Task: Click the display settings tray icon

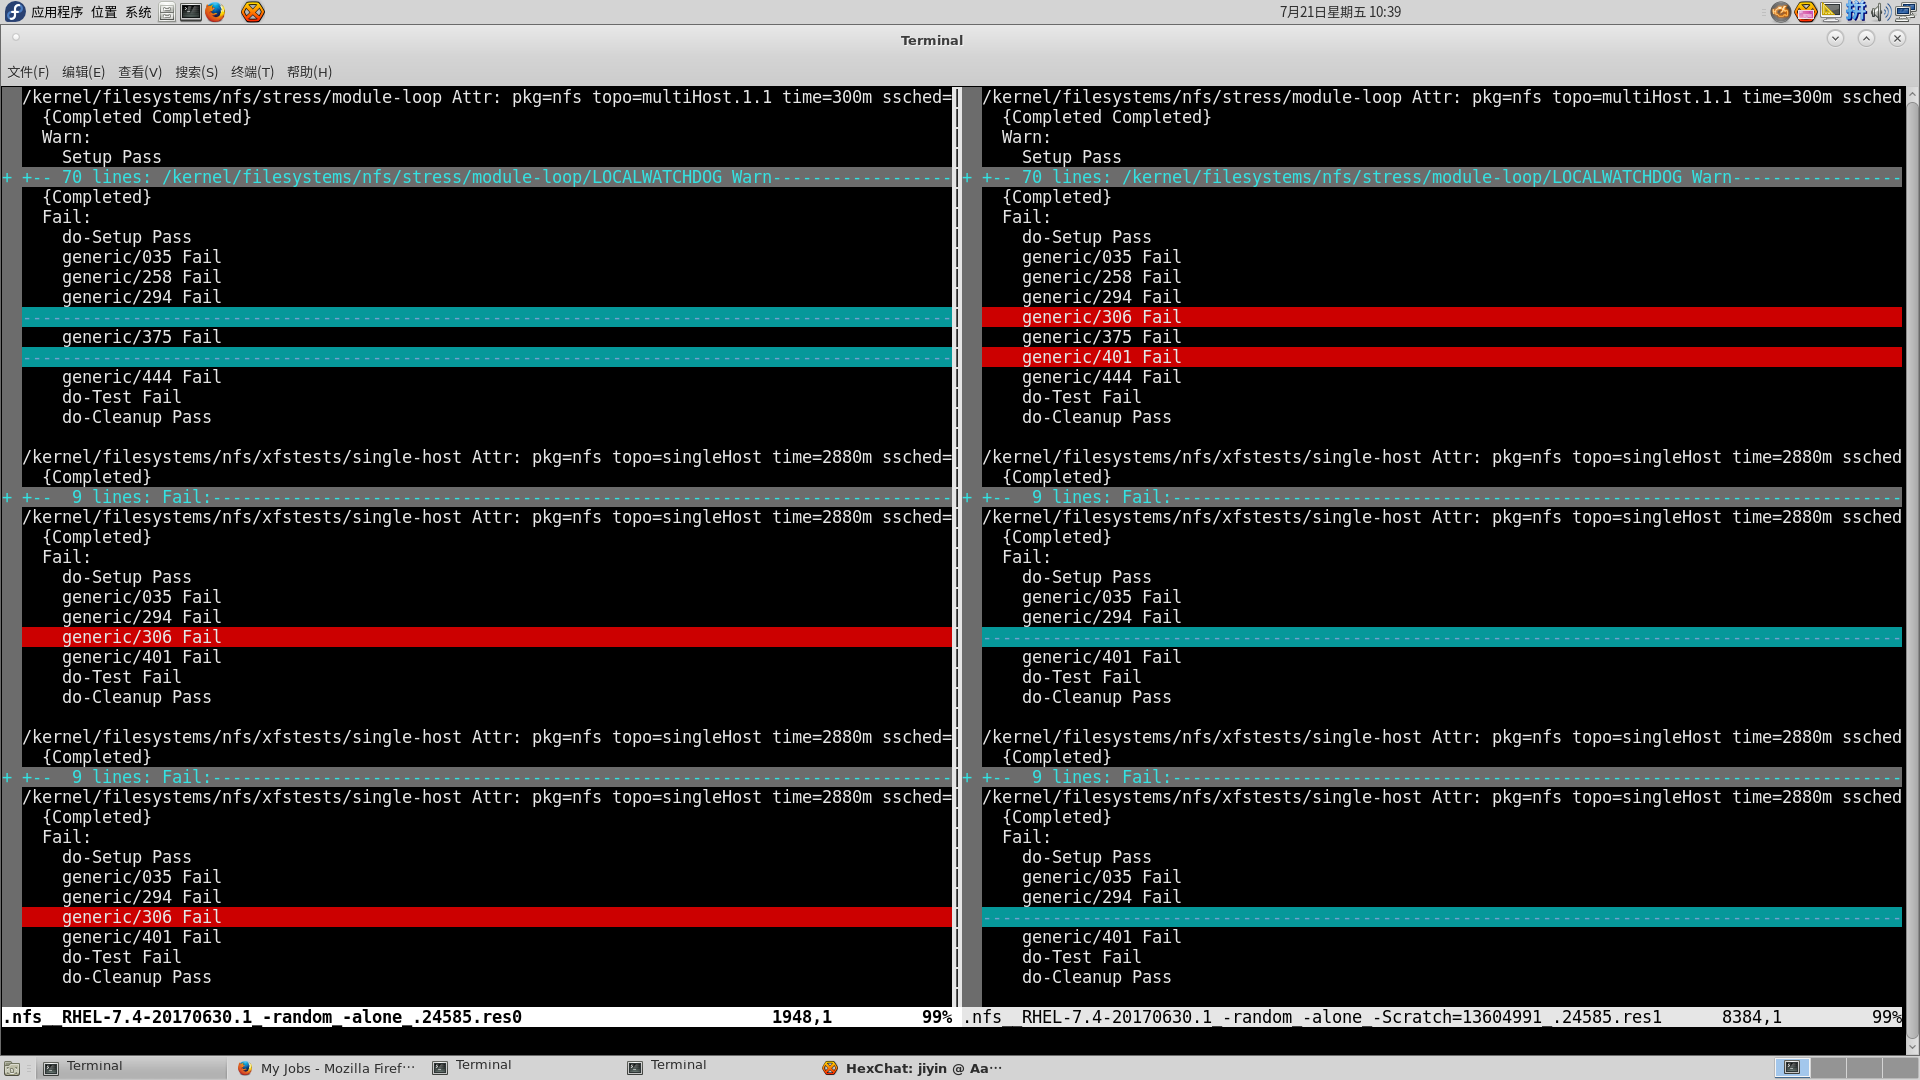Action: point(1831,12)
